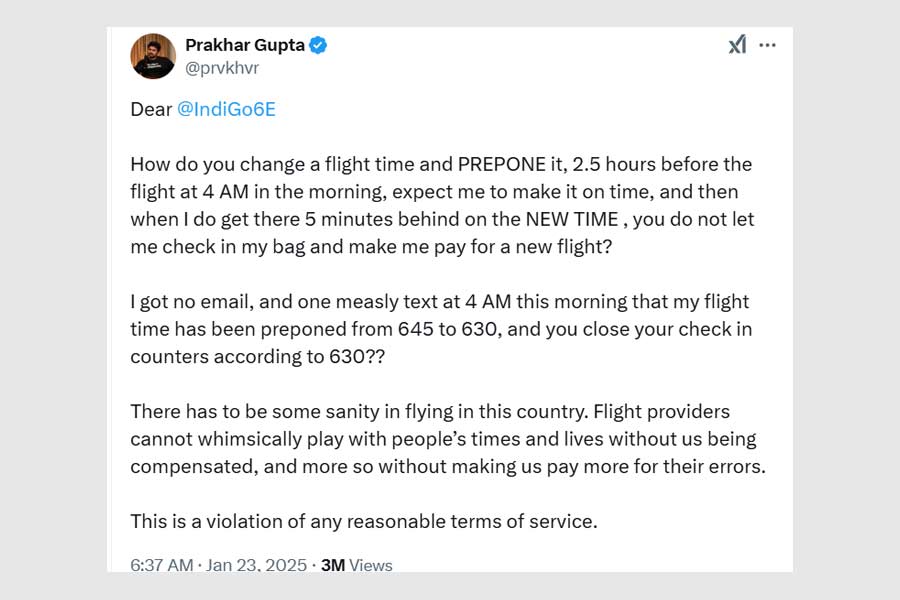900x600 pixels.
Task: Click the blue verified badge
Action: coord(318,45)
